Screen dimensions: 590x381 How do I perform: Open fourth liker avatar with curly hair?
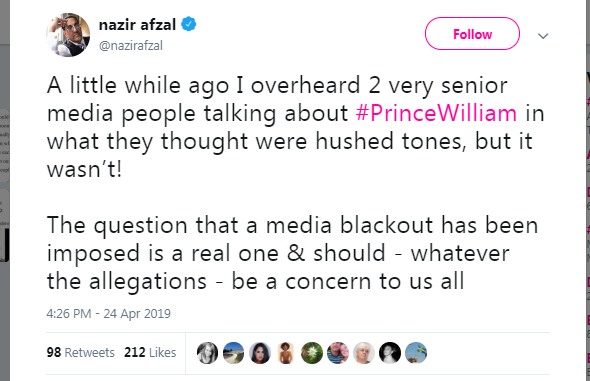(x=286, y=353)
